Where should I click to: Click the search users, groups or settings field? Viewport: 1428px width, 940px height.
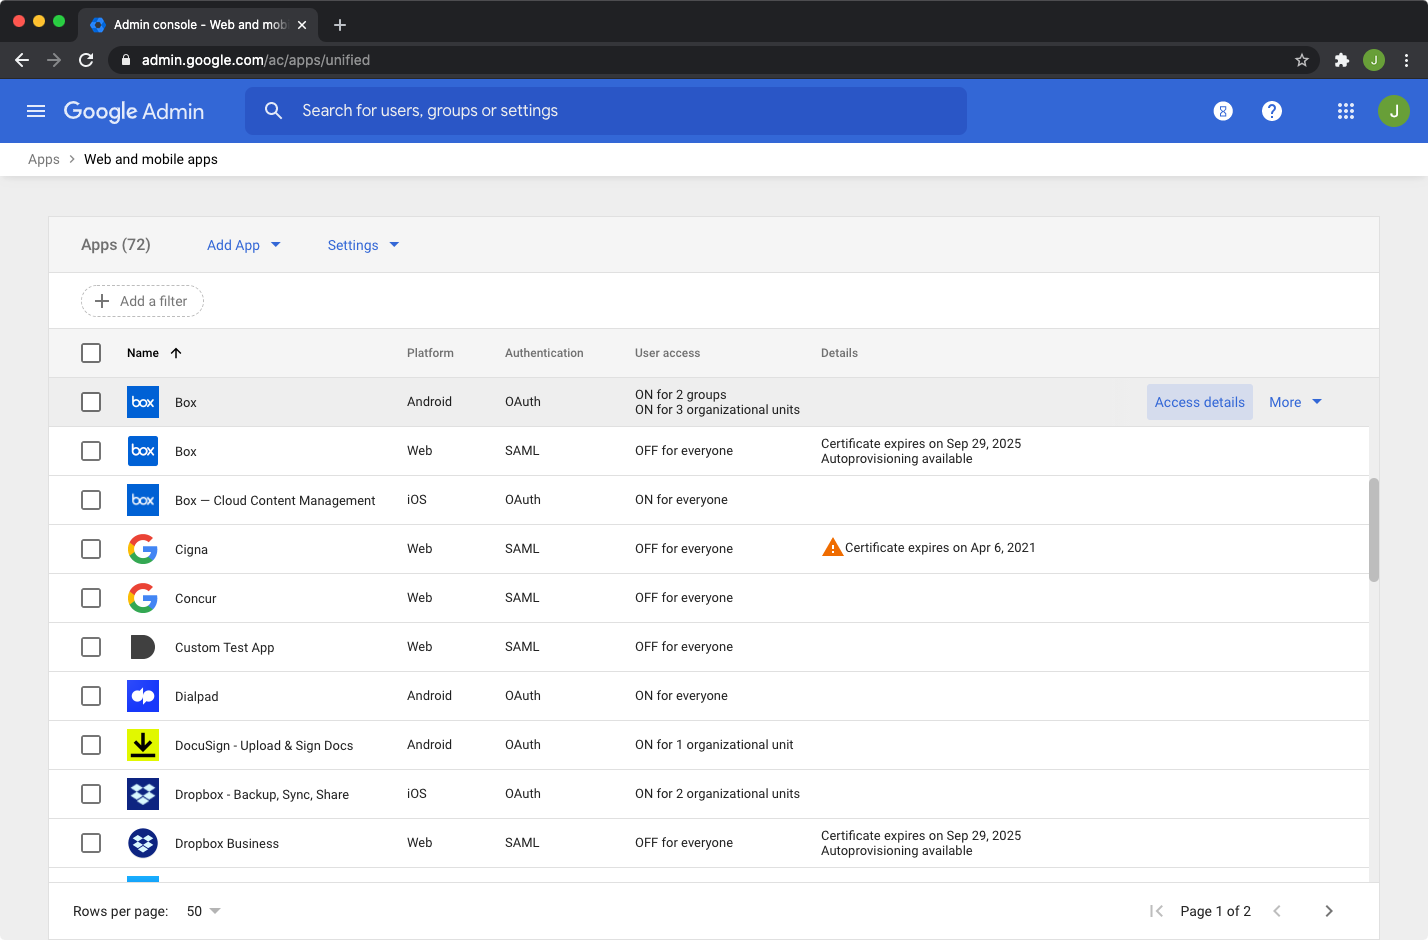[606, 111]
